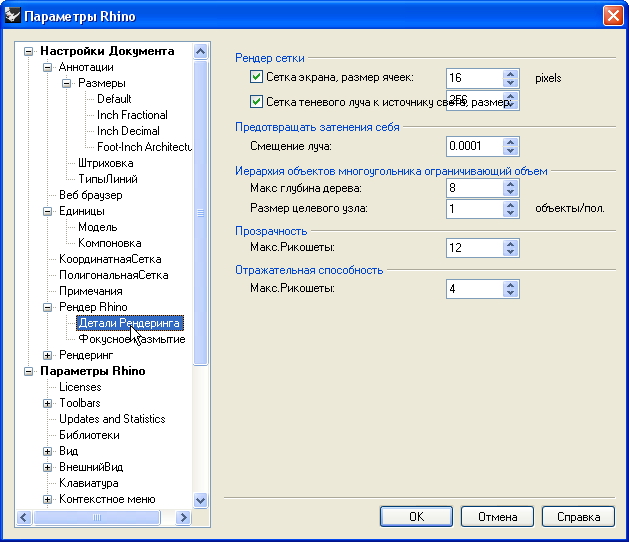Screen dimensions: 629x542
Task: Decrease Смещение луча value
Action: click(510, 151)
